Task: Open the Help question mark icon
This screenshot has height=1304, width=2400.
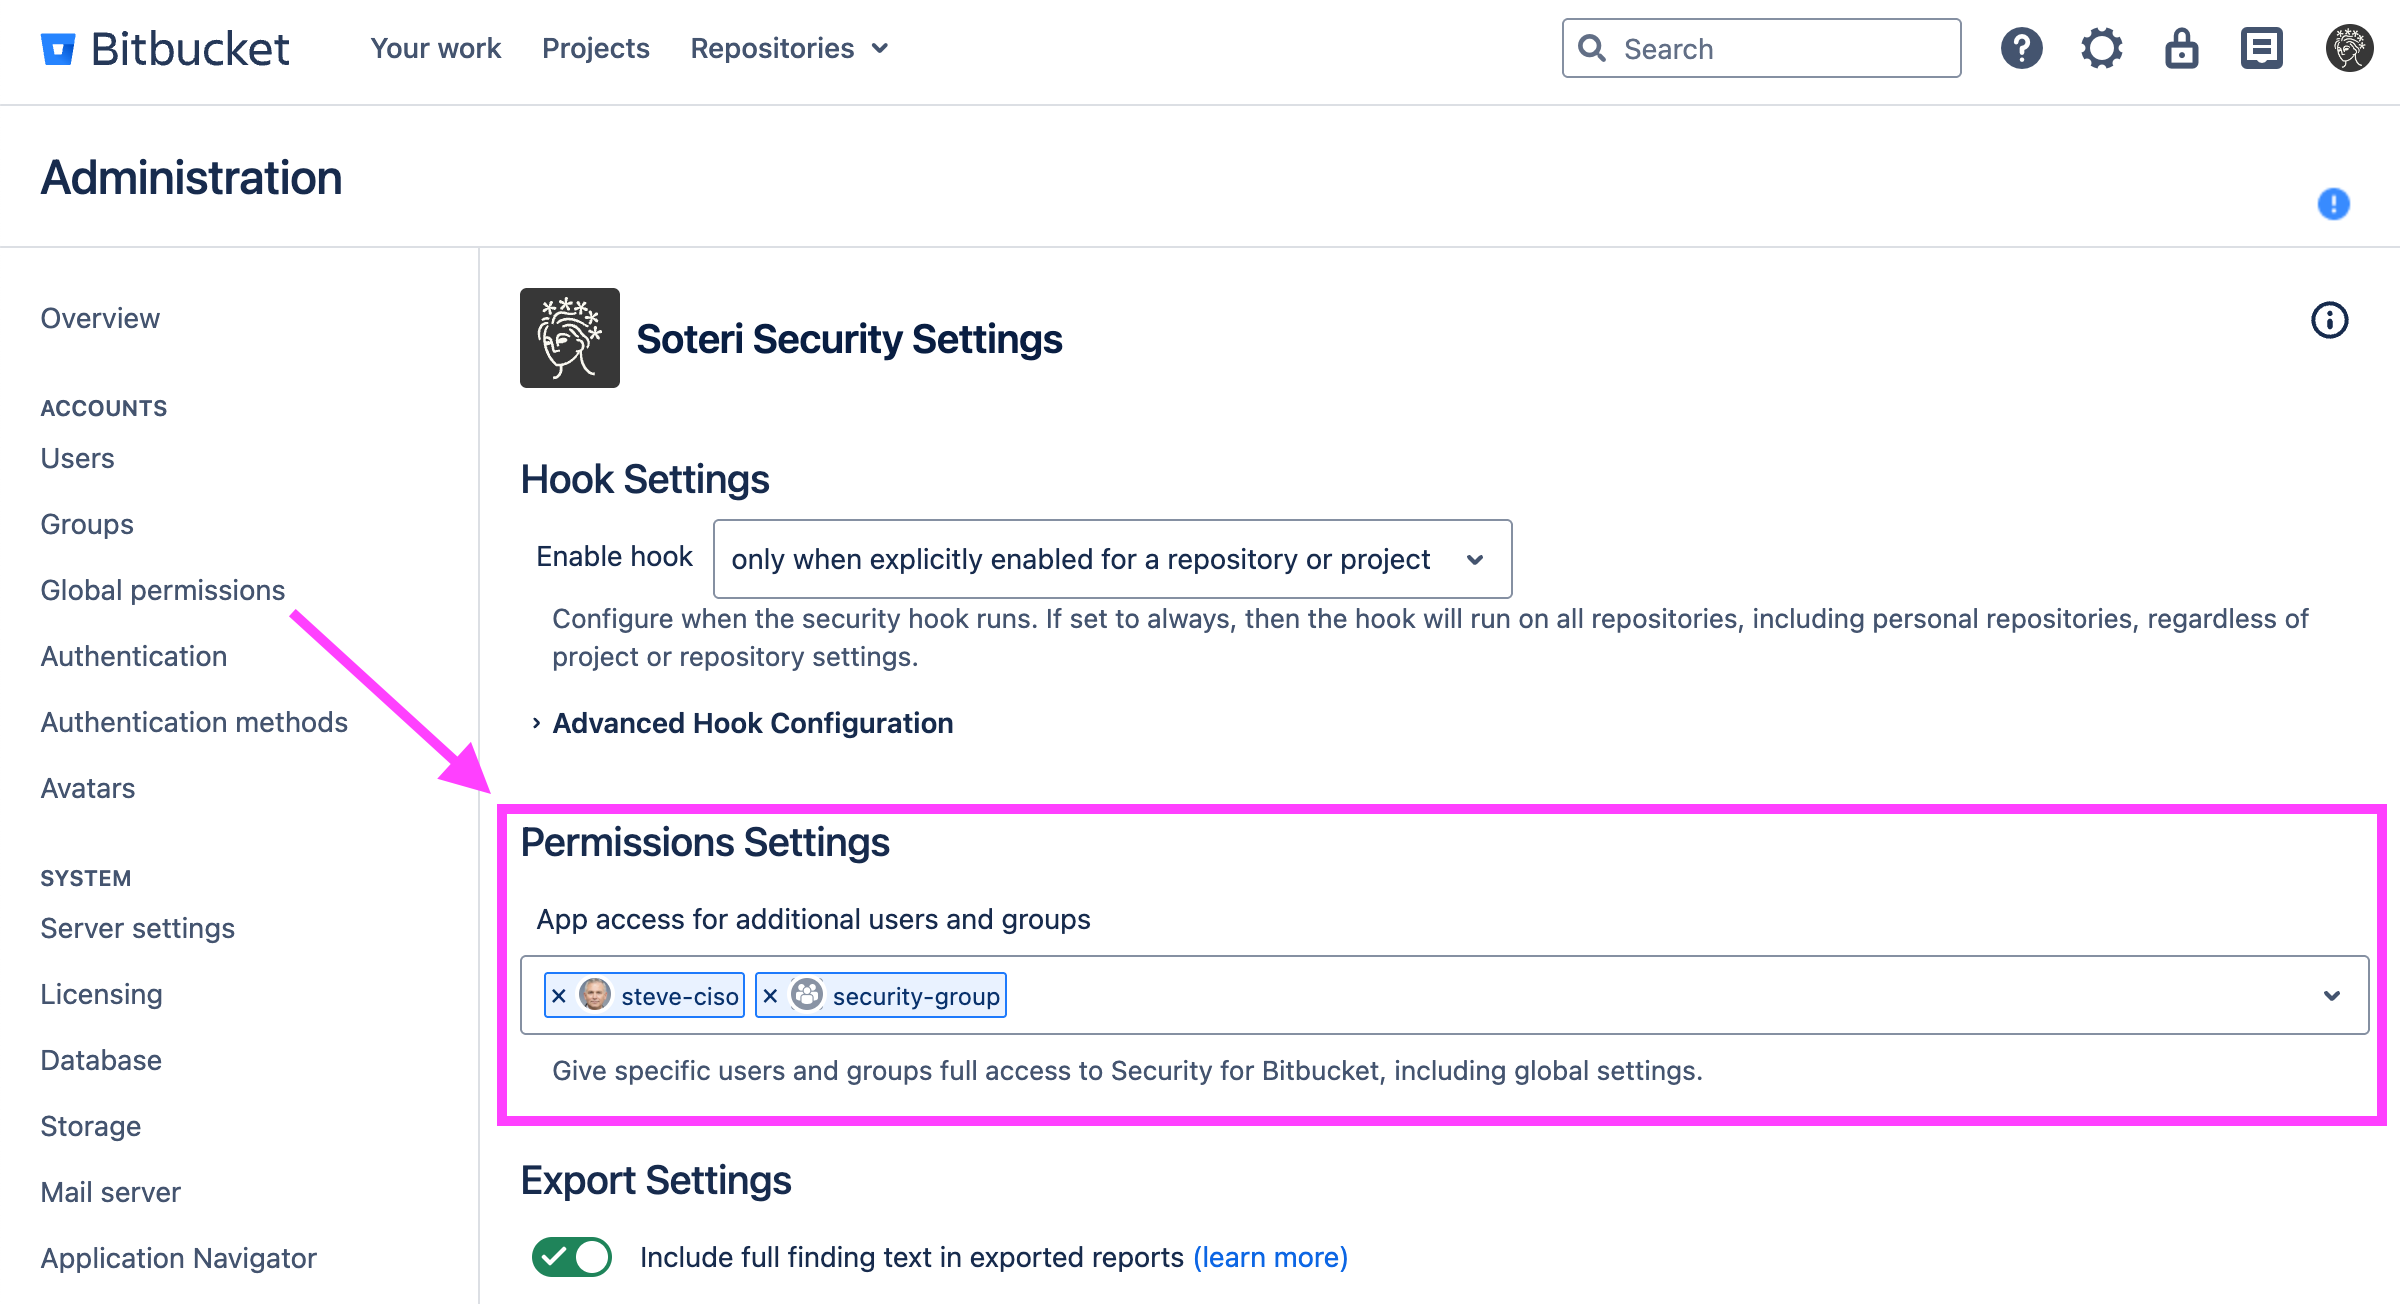Action: (x=2021, y=48)
